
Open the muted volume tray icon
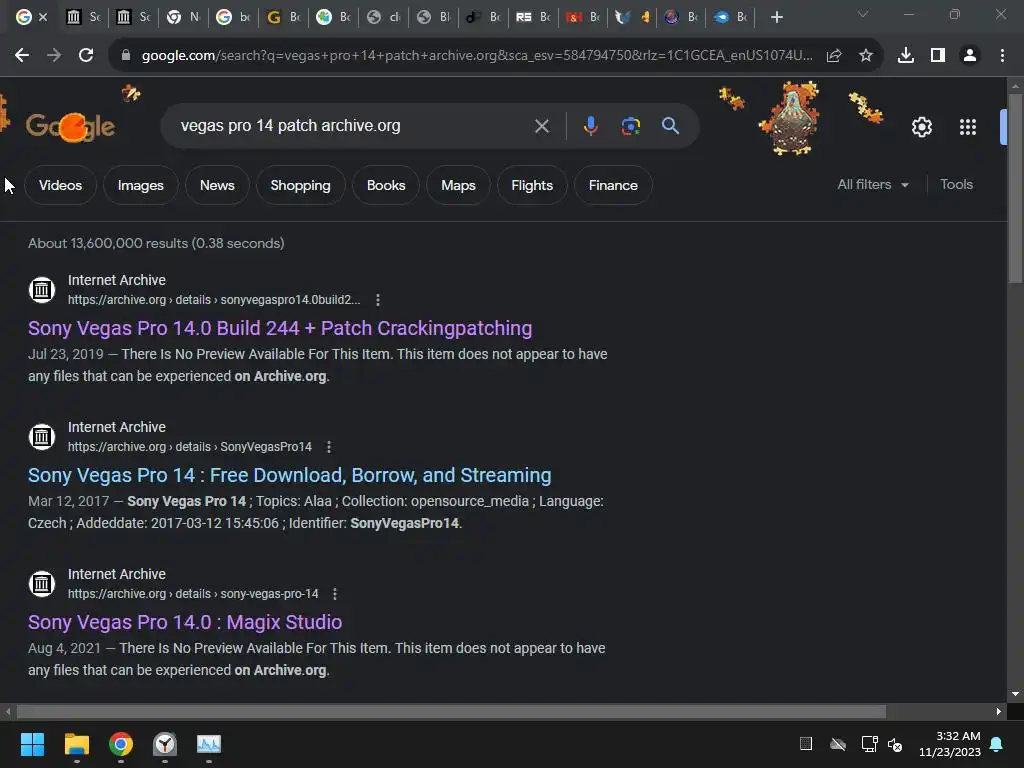tap(895, 744)
